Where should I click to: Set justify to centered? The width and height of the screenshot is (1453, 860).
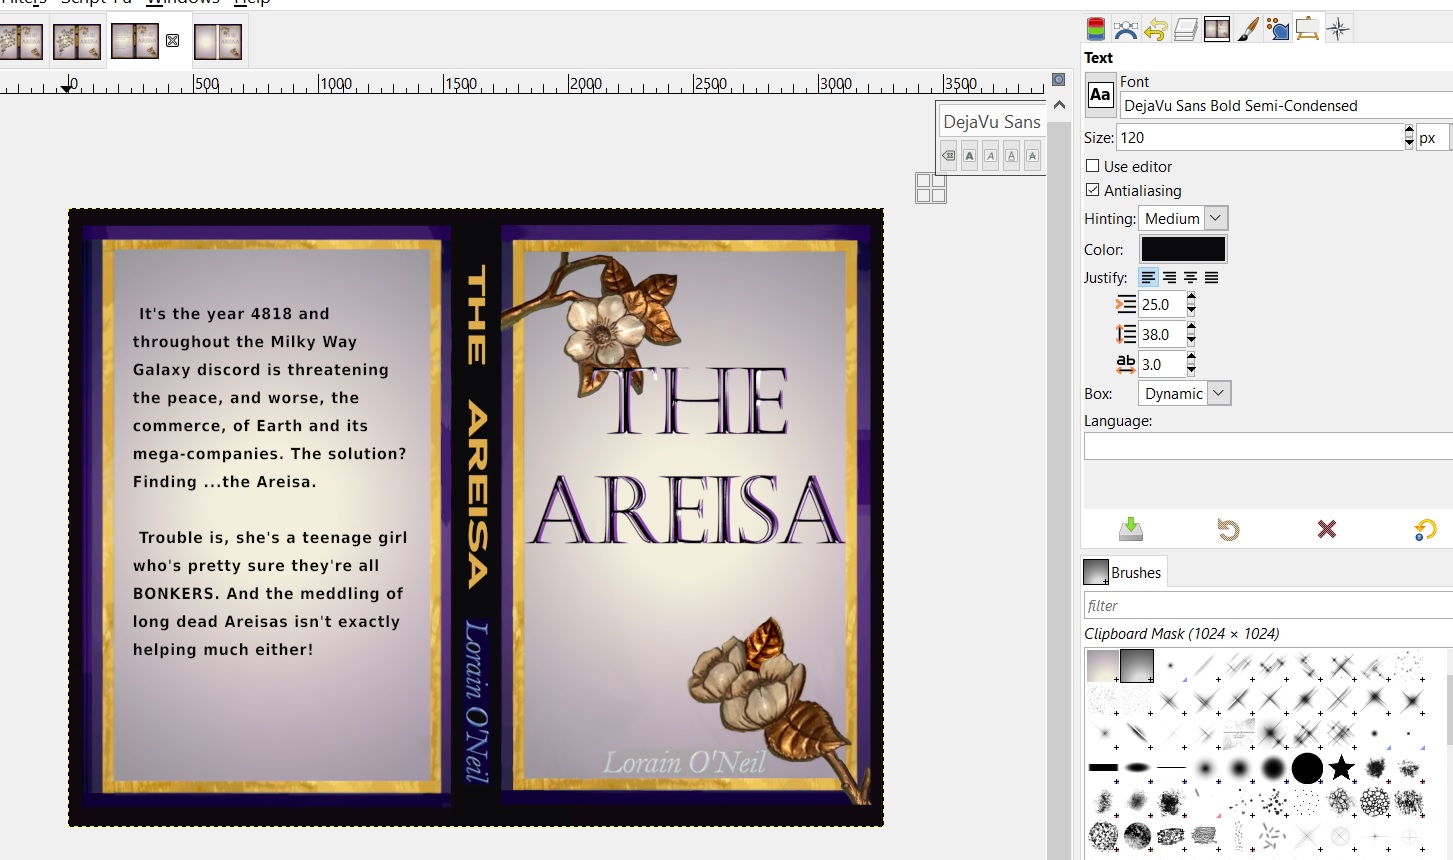pos(1190,278)
